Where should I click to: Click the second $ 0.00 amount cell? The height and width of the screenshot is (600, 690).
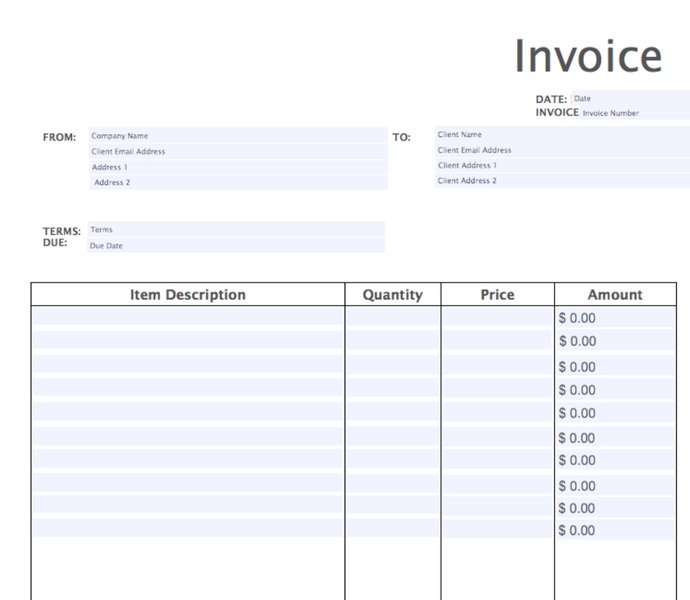[616, 341]
